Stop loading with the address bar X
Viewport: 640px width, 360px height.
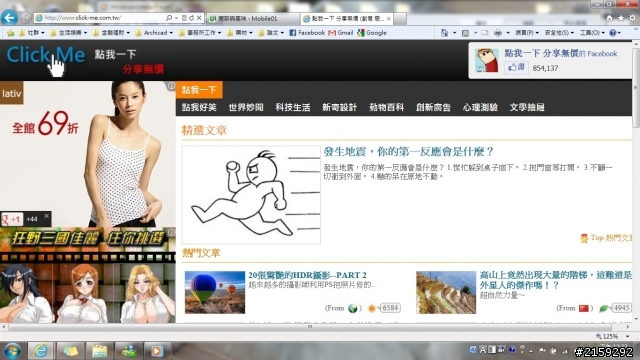tap(199, 18)
